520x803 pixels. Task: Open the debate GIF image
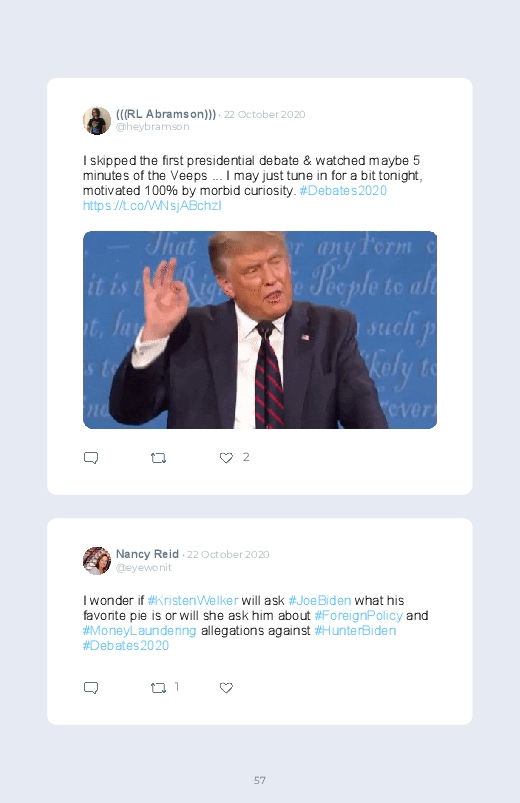(260, 330)
